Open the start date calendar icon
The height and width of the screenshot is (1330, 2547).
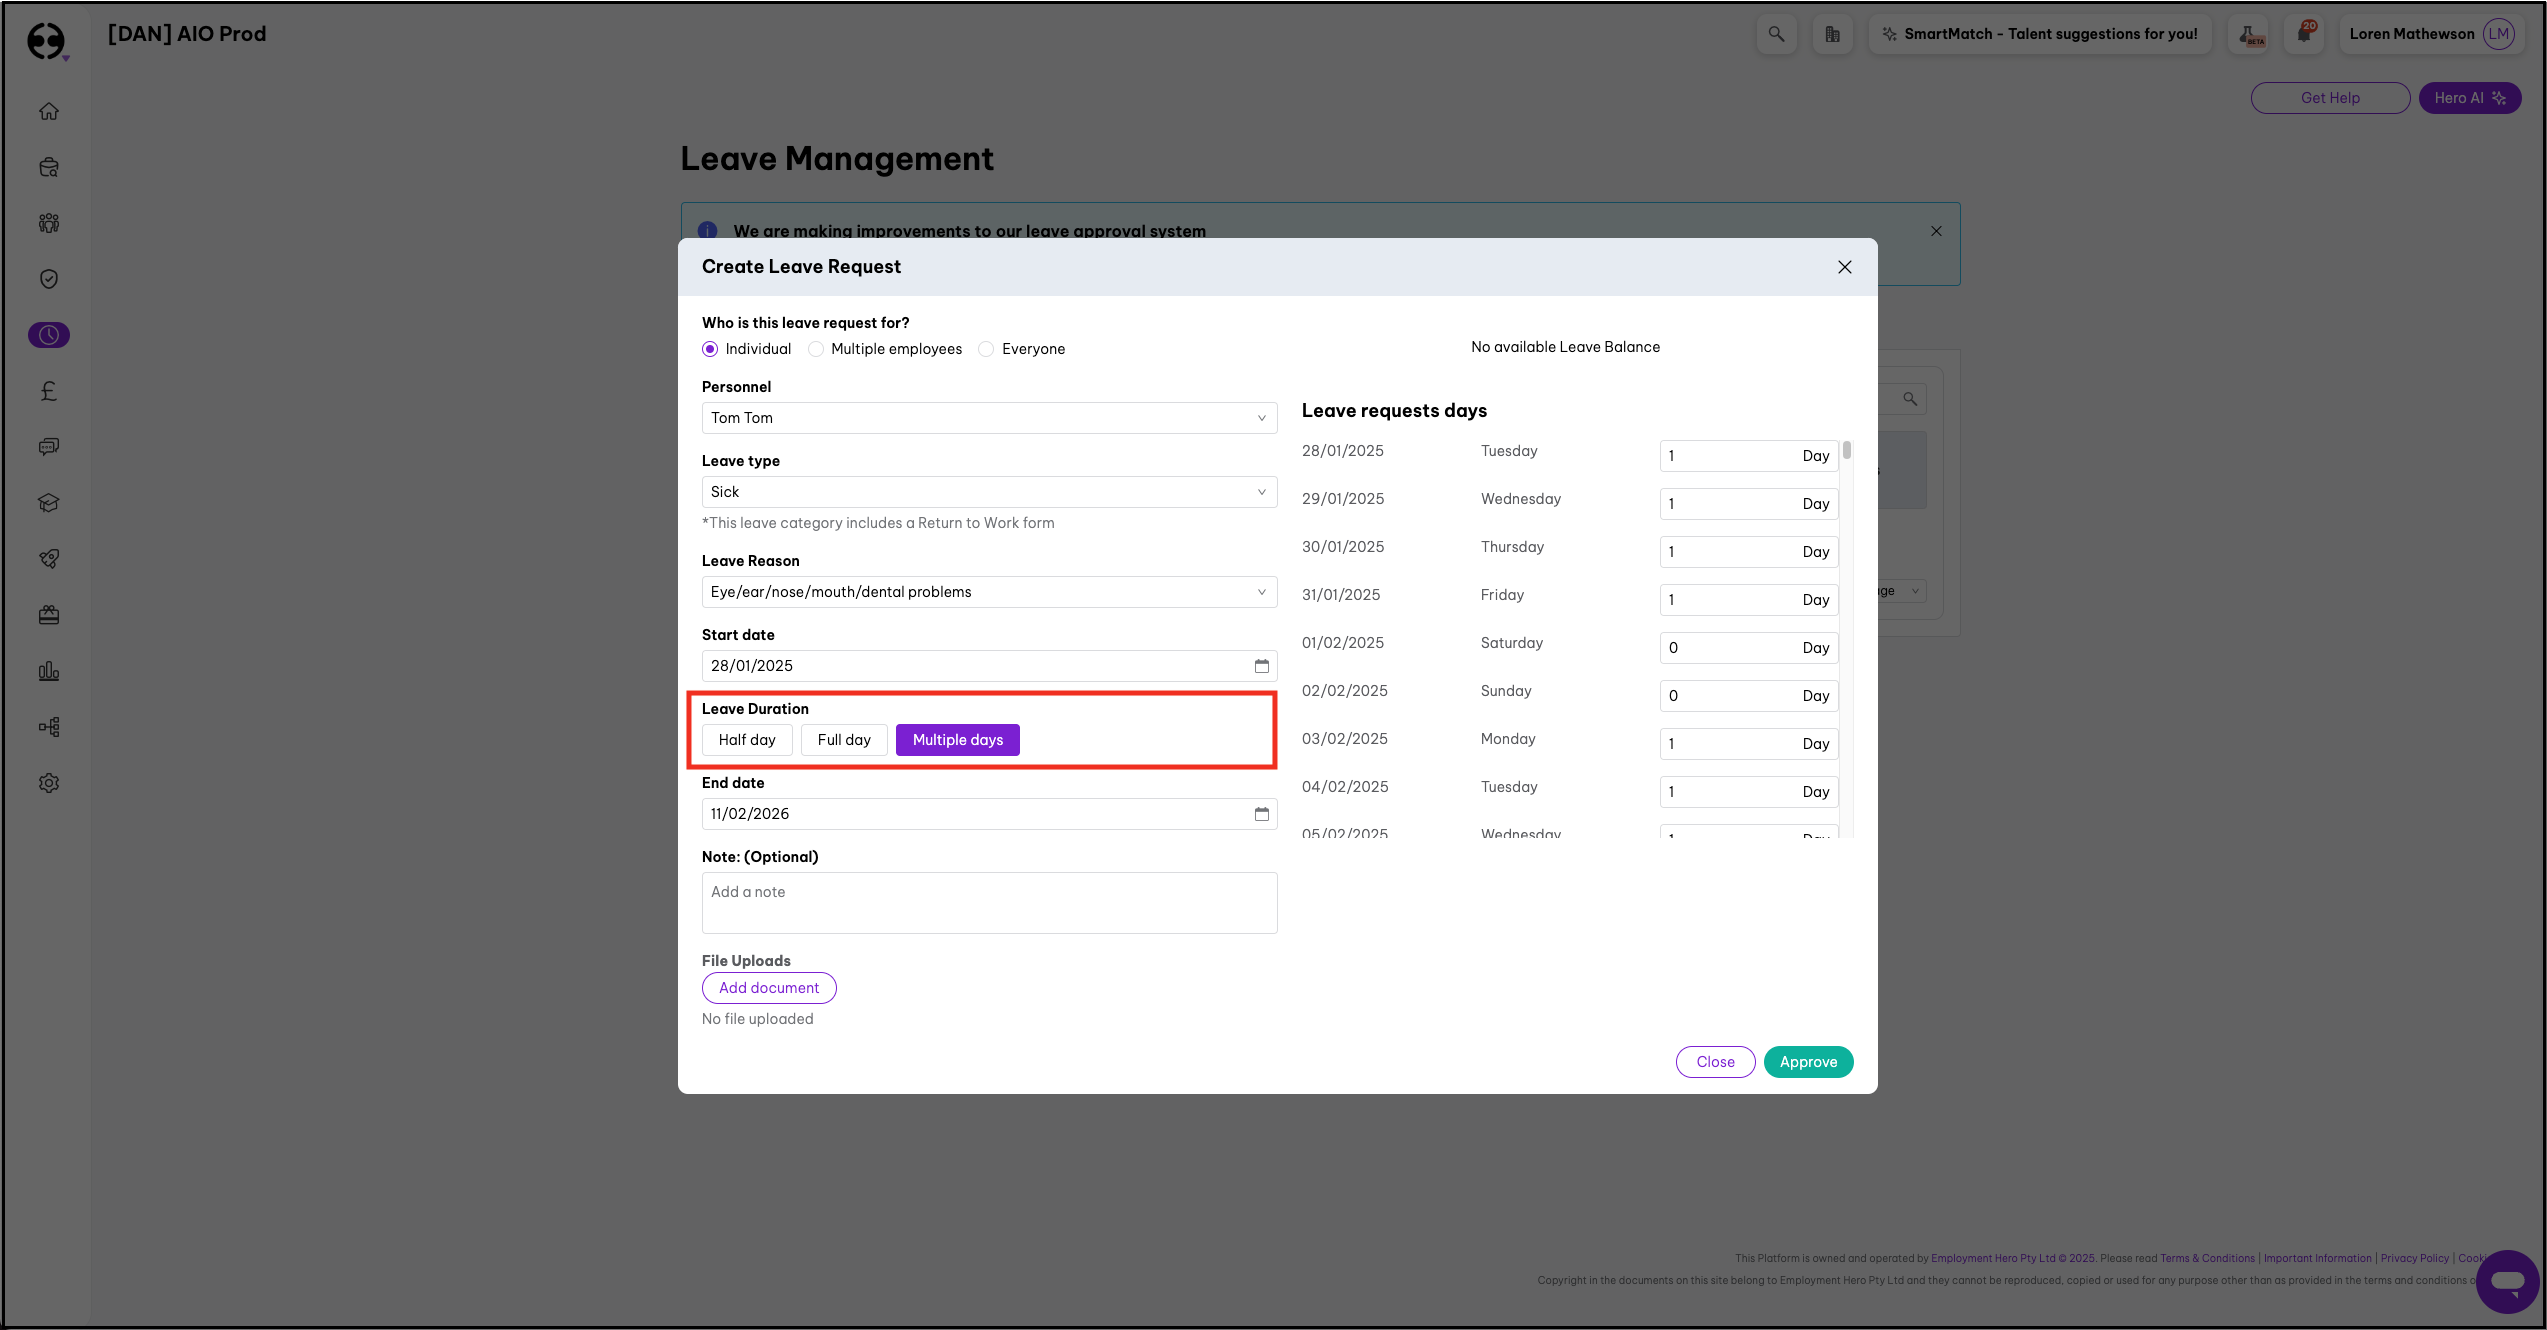tap(1261, 666)
